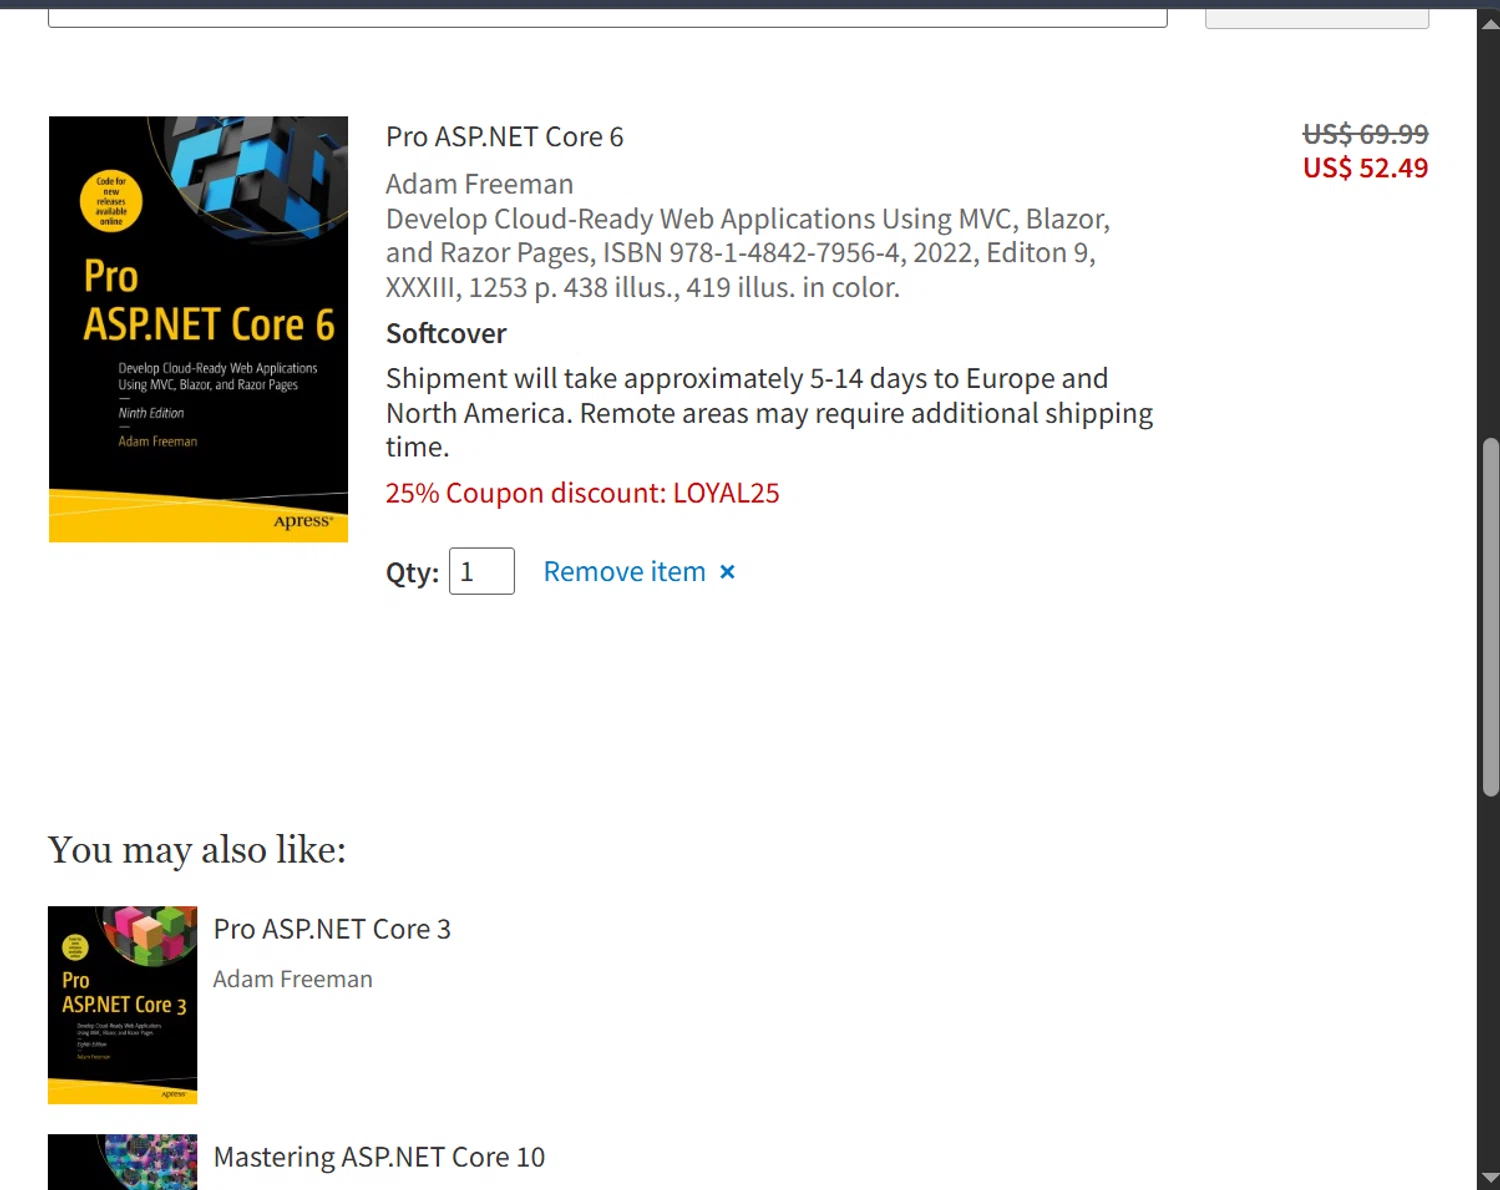1500x1190 pixels.
Task: Click the Softcover format label
Action: (446, 334)
